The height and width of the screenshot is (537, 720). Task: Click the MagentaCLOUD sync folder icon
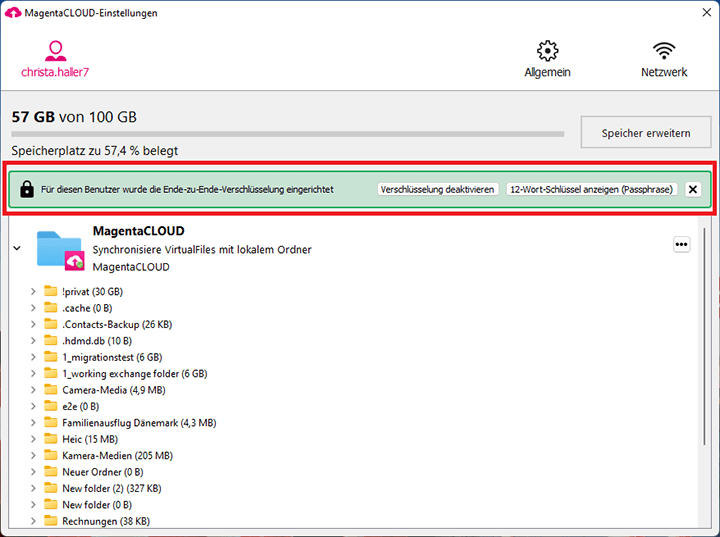(x=59, y=249)
